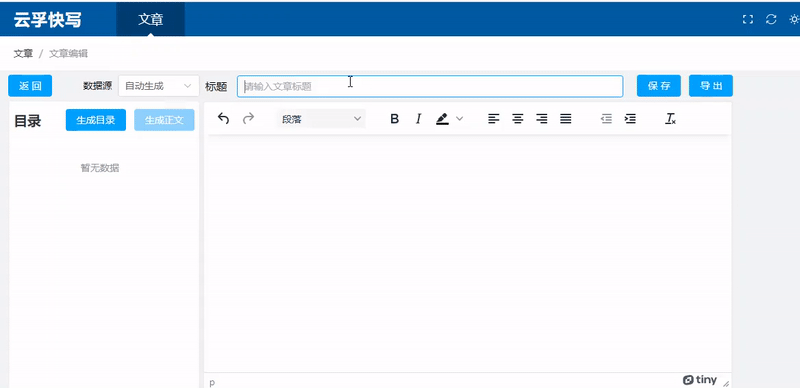The height and width of the screenshot is (388, 800).
Task: Switch to the 文章 tab
Action: click(151, 19)
